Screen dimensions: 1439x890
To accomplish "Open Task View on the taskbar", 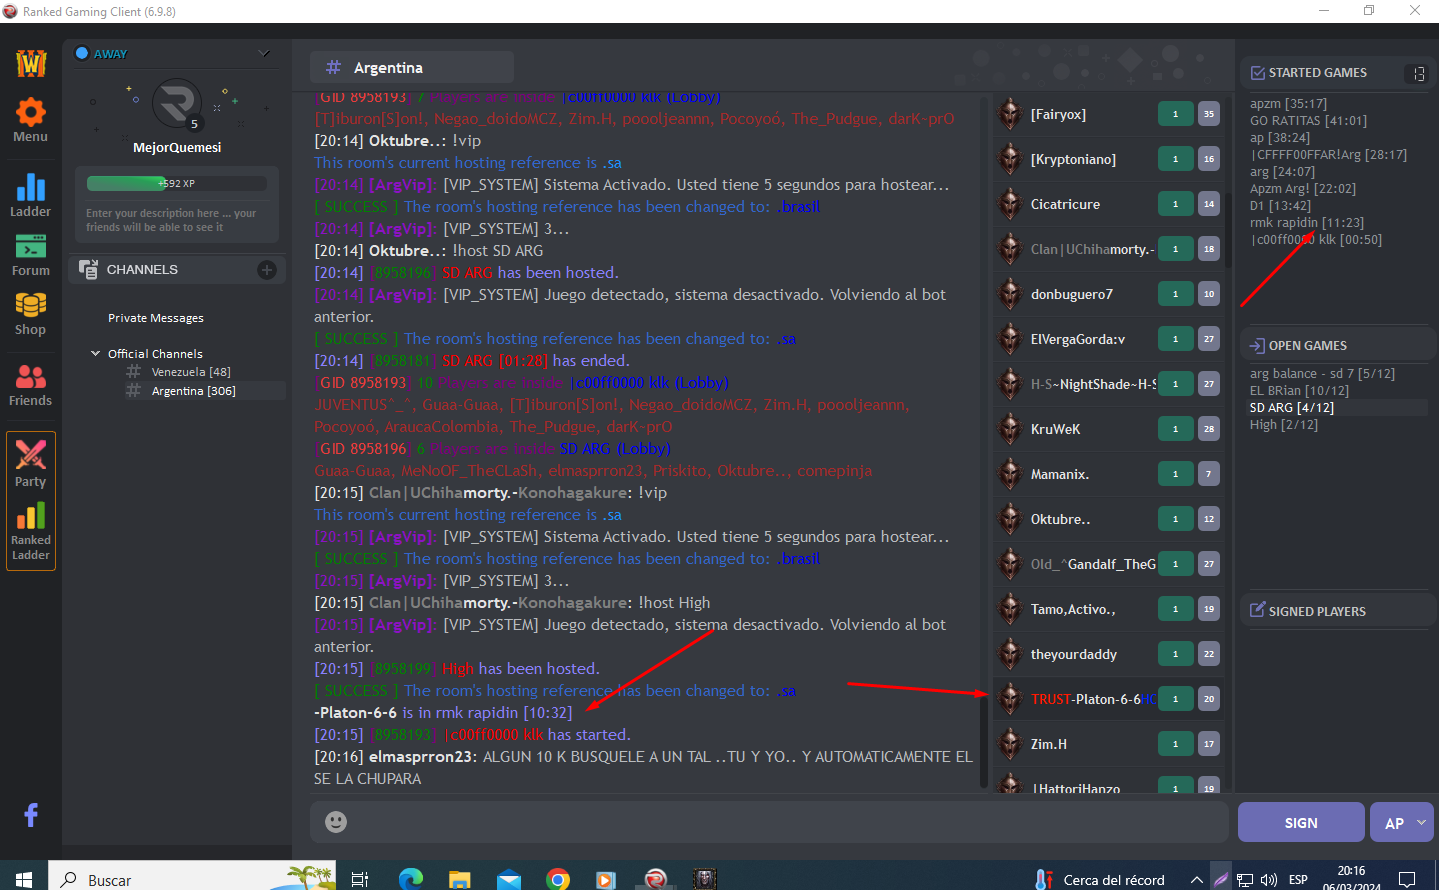I will pos(360,879).
